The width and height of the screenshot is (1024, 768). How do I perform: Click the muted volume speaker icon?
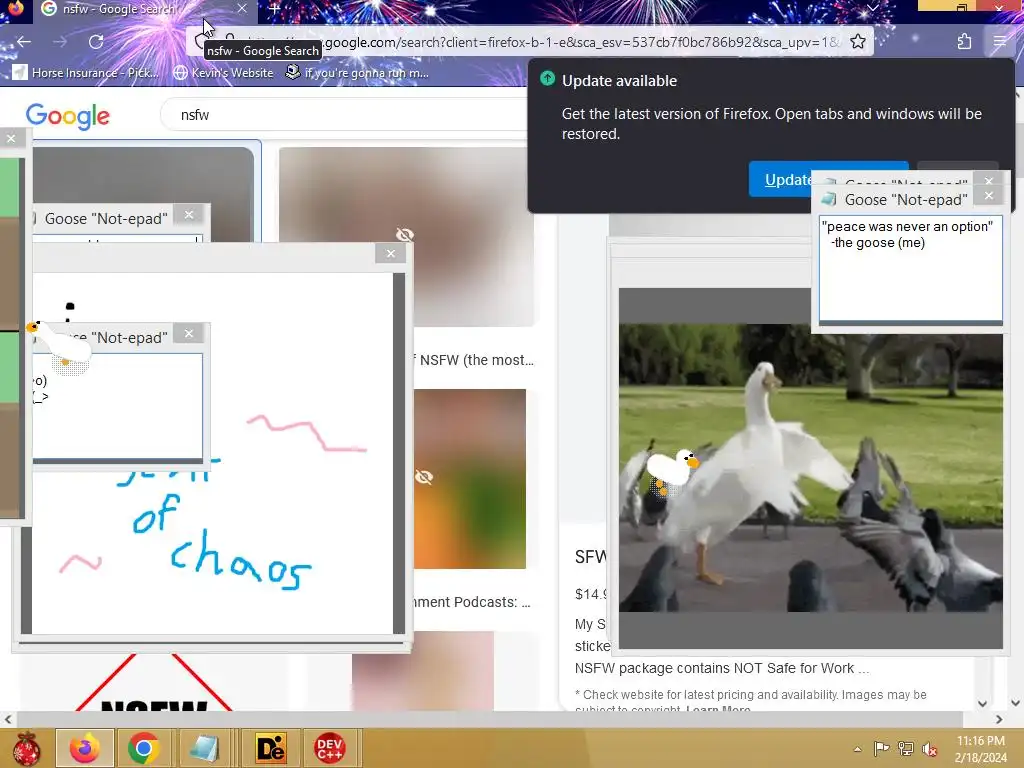(x=929, y=749)
